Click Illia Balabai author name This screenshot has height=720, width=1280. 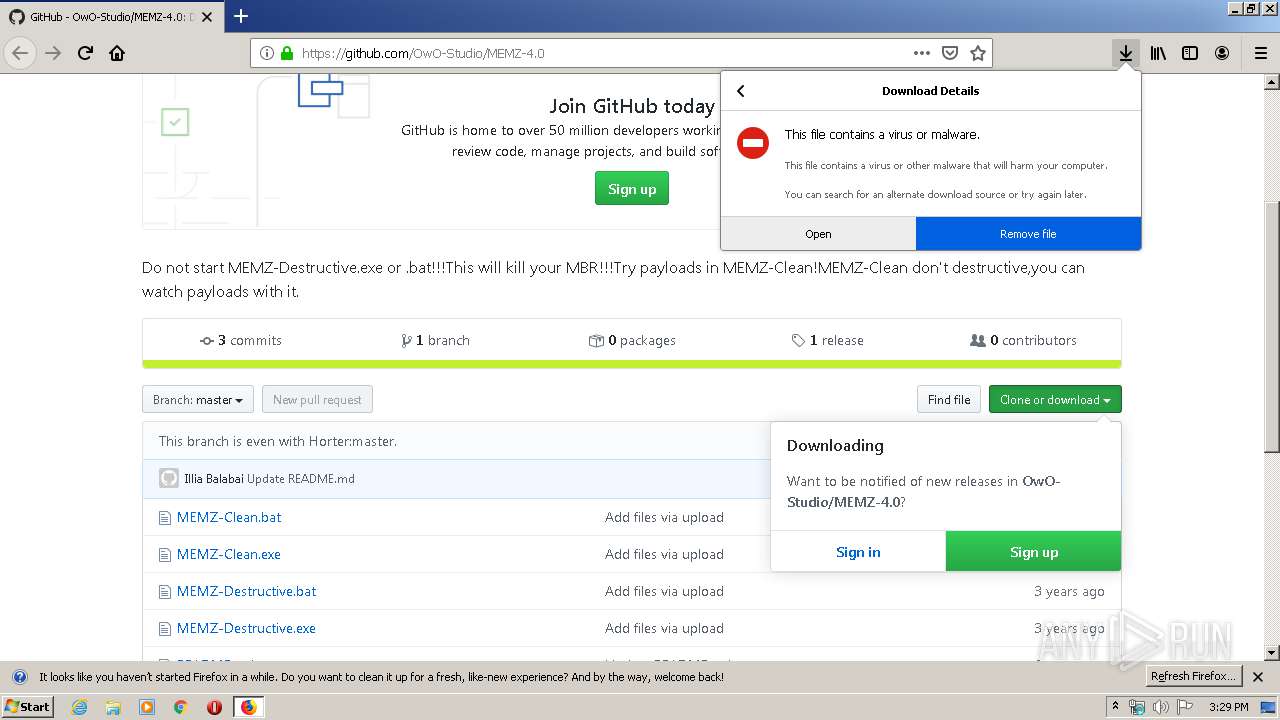[x=214, y=479]
